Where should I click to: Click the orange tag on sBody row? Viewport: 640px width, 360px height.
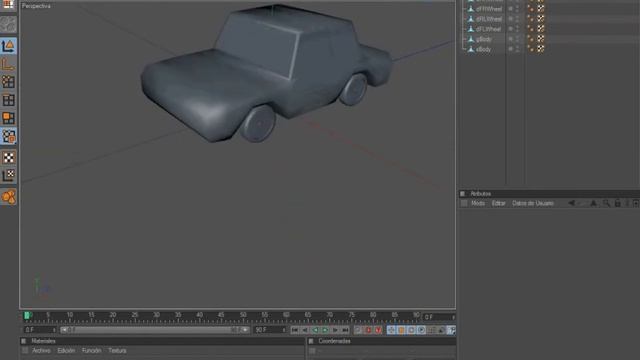[x=531, y=49]
